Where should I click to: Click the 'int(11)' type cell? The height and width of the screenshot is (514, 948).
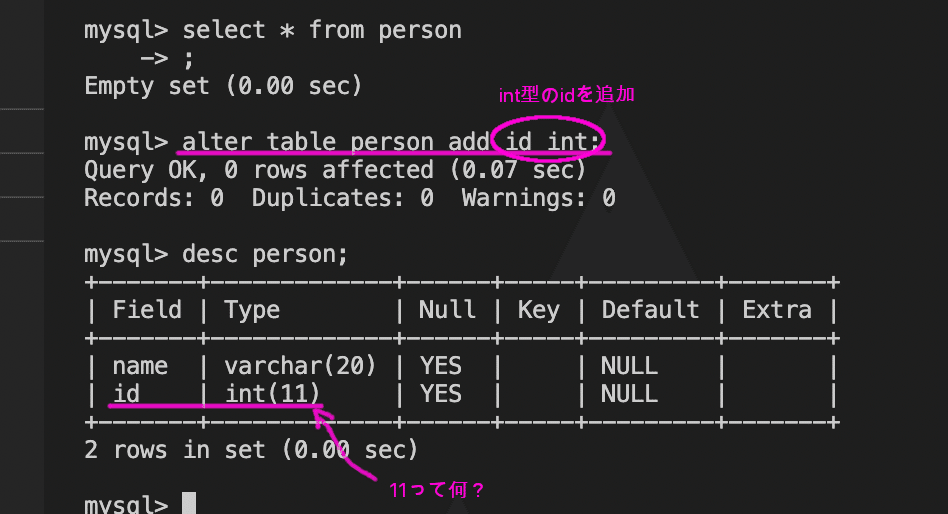pyautogui.click(x=272, y=394)
